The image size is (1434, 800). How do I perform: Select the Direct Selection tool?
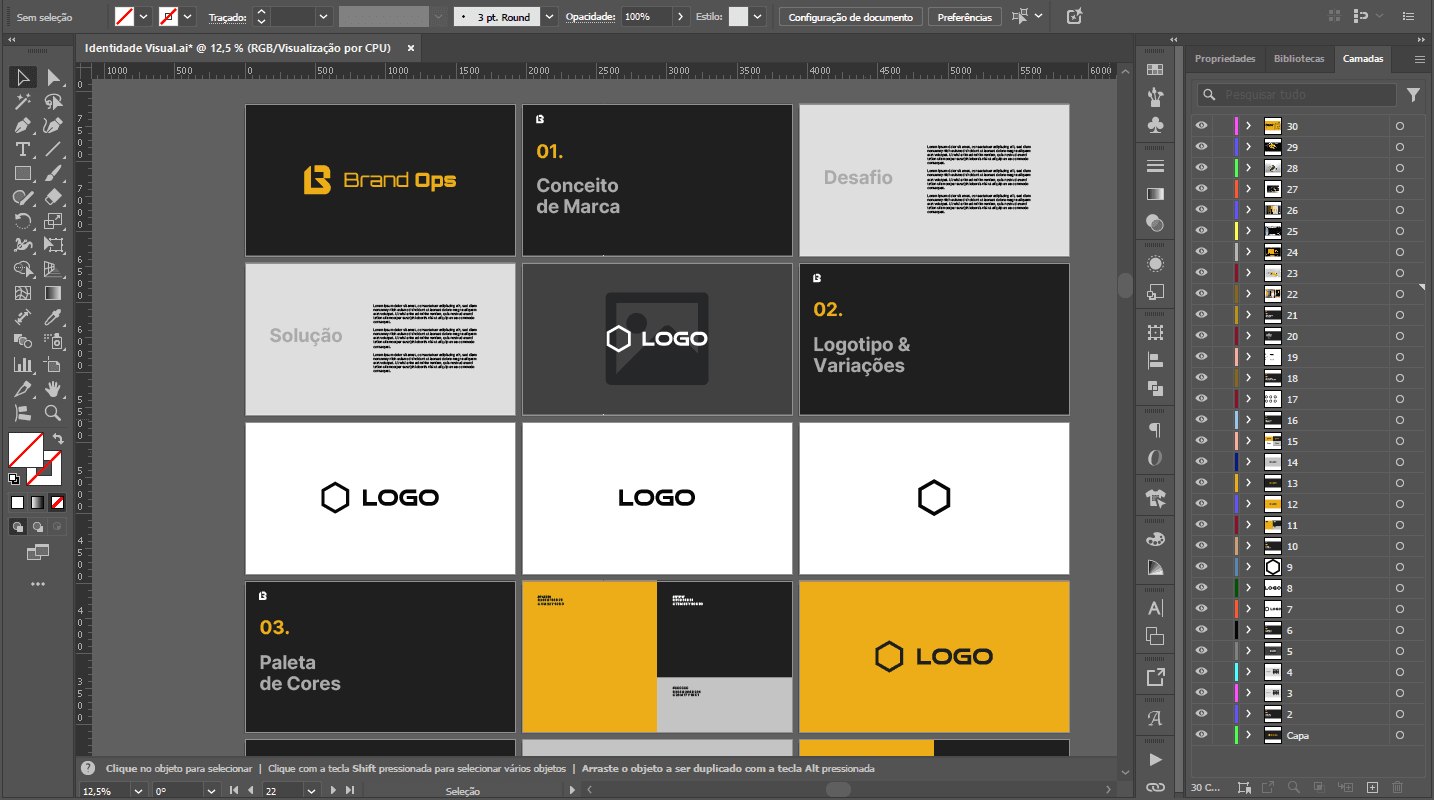[x=54, y=78]
